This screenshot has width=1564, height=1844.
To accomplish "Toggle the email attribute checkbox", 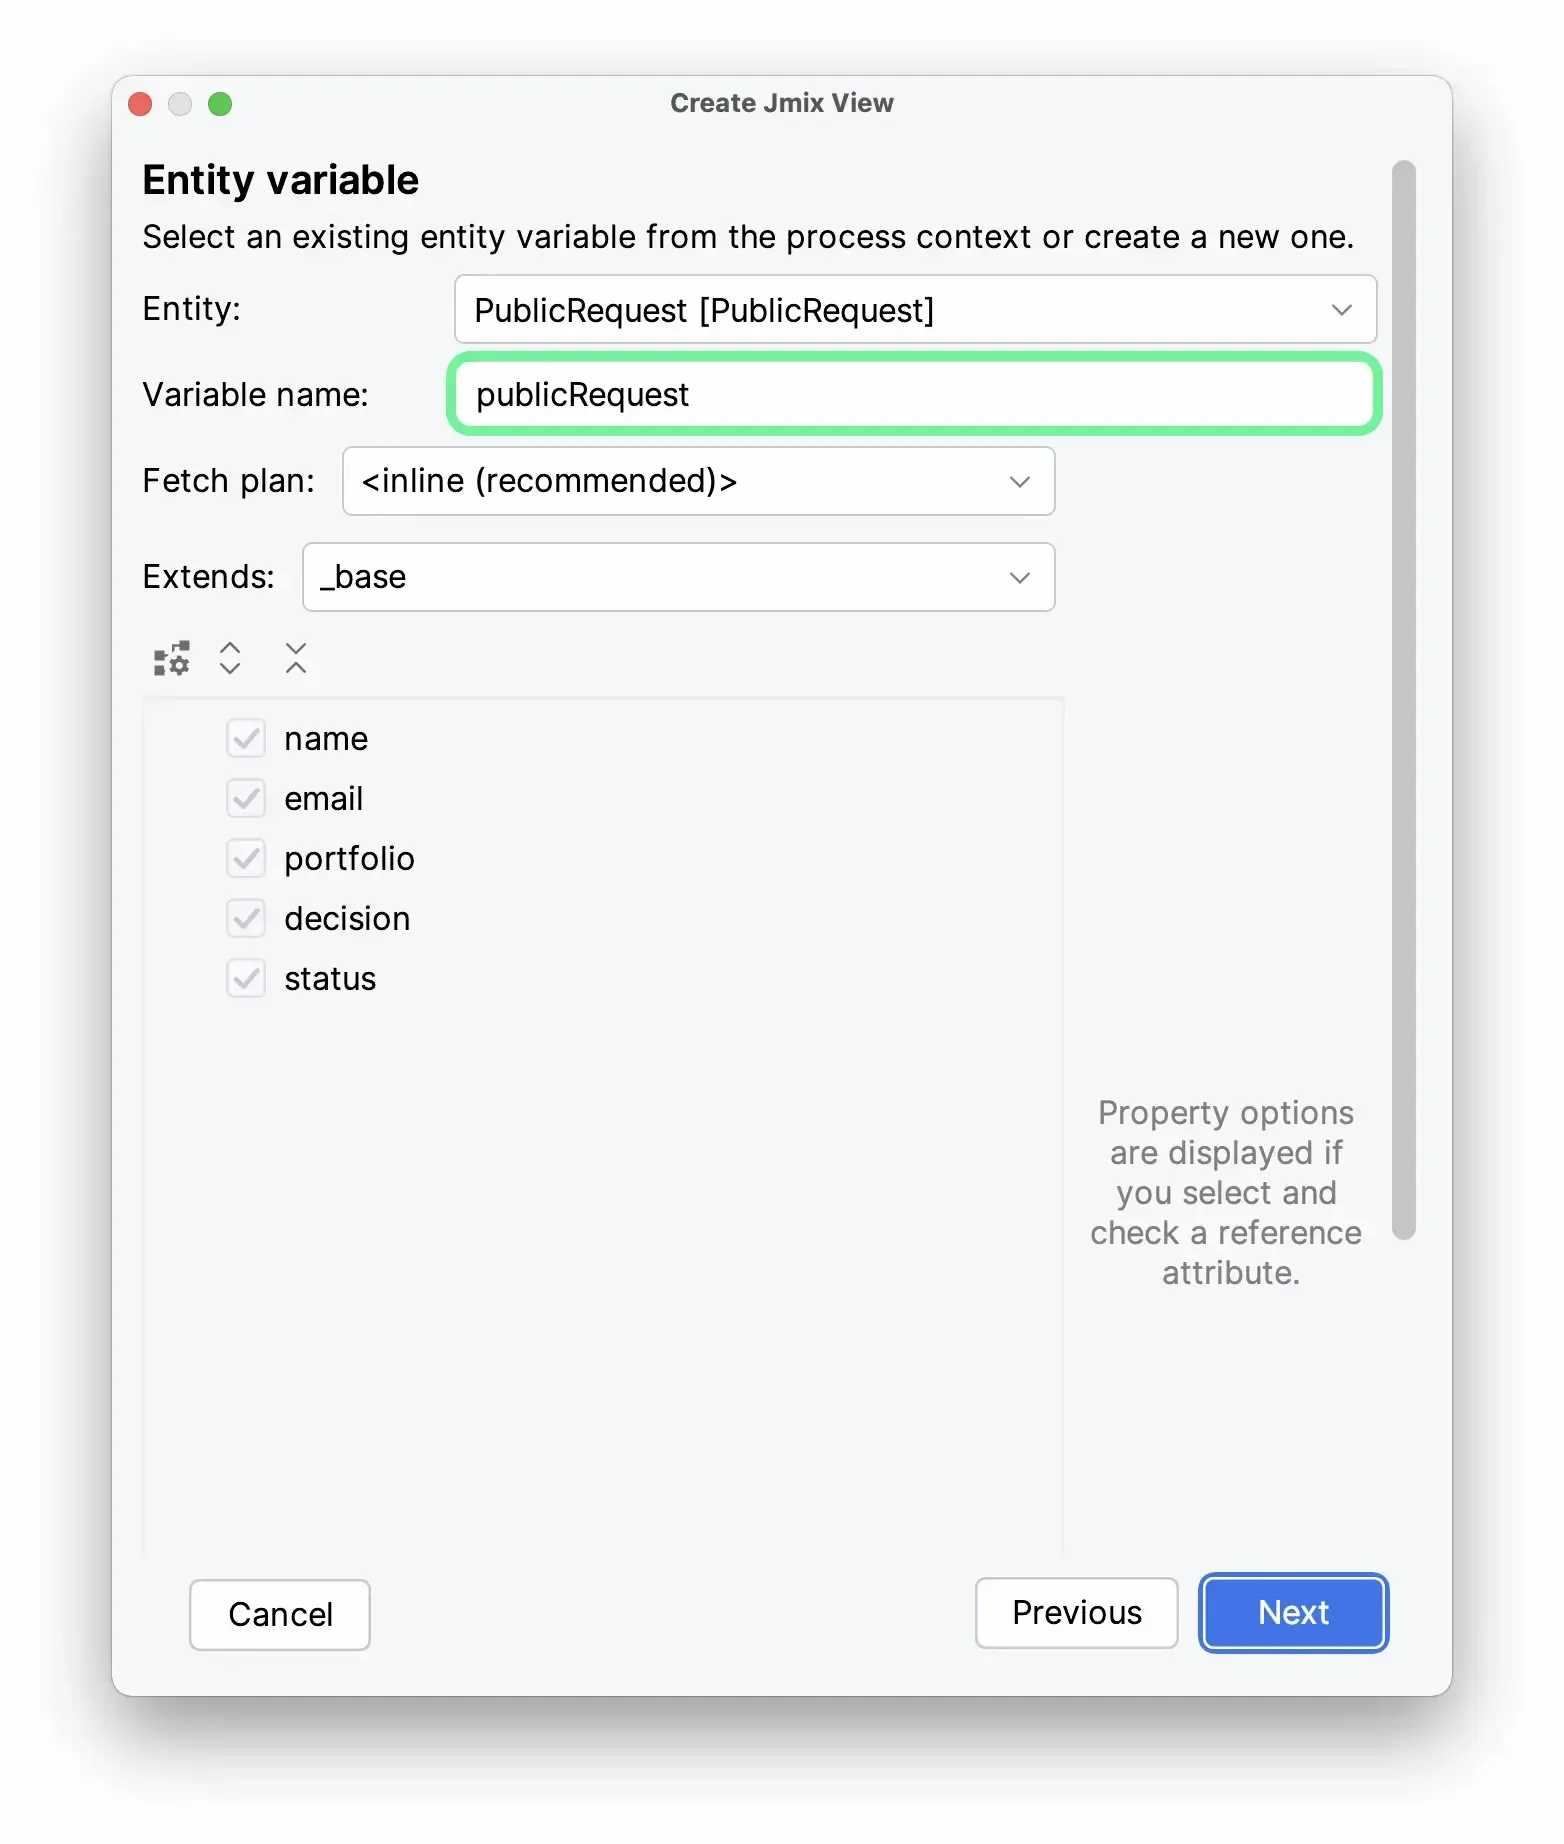I will click(x=246, y=799).
